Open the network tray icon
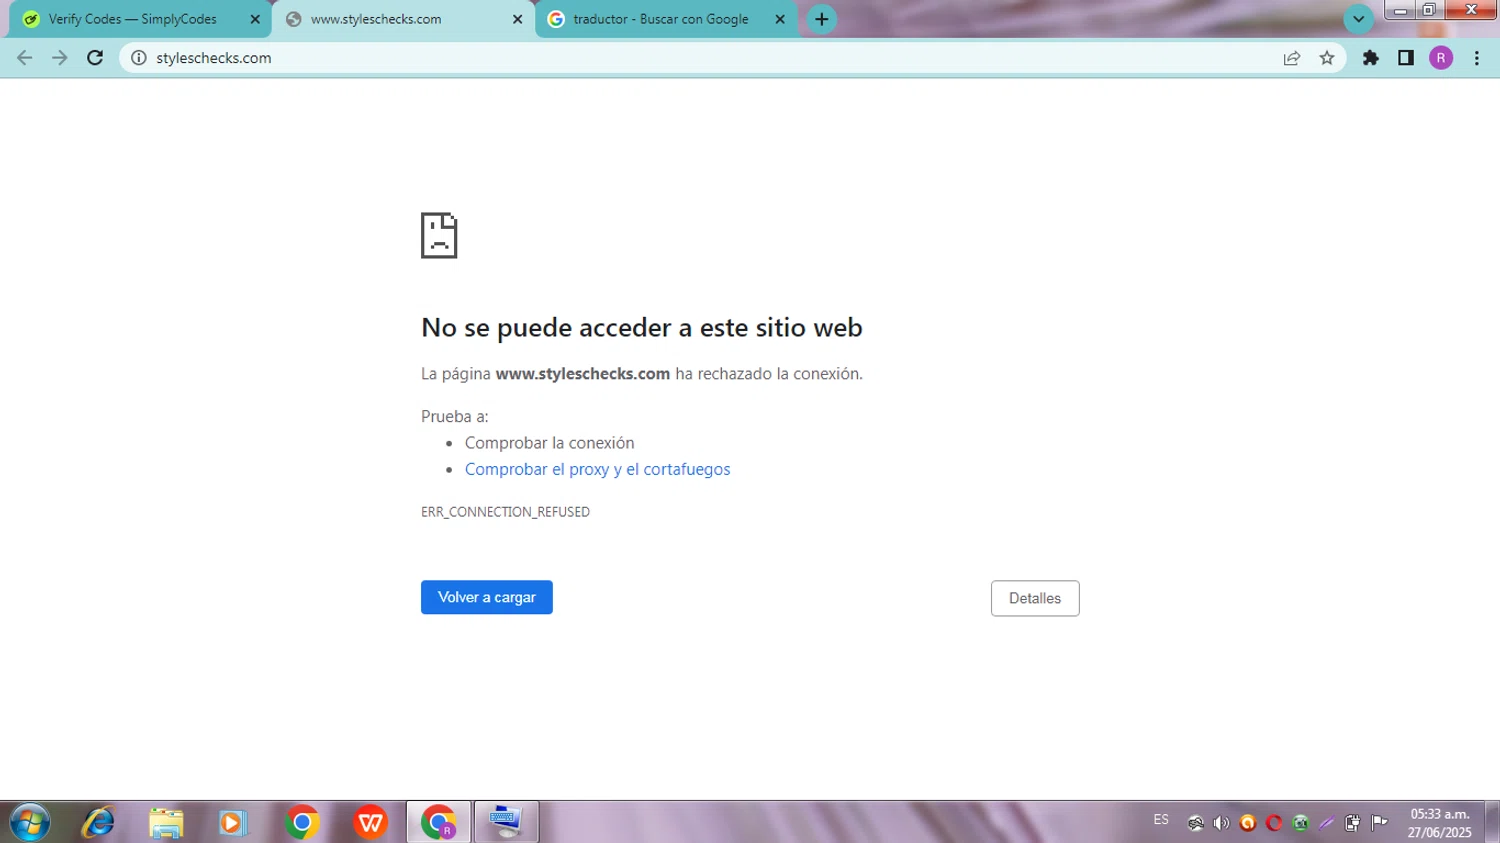The image size is (1500, 843). [x=1195, y=823]
